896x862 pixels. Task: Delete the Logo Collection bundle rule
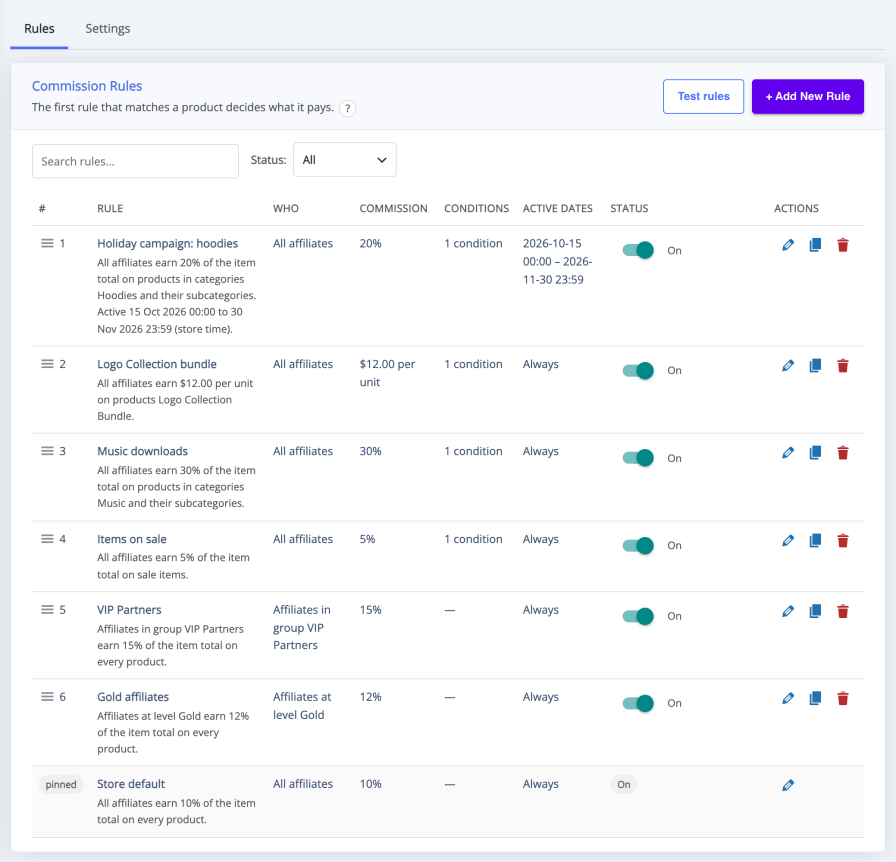coord(843,366)
